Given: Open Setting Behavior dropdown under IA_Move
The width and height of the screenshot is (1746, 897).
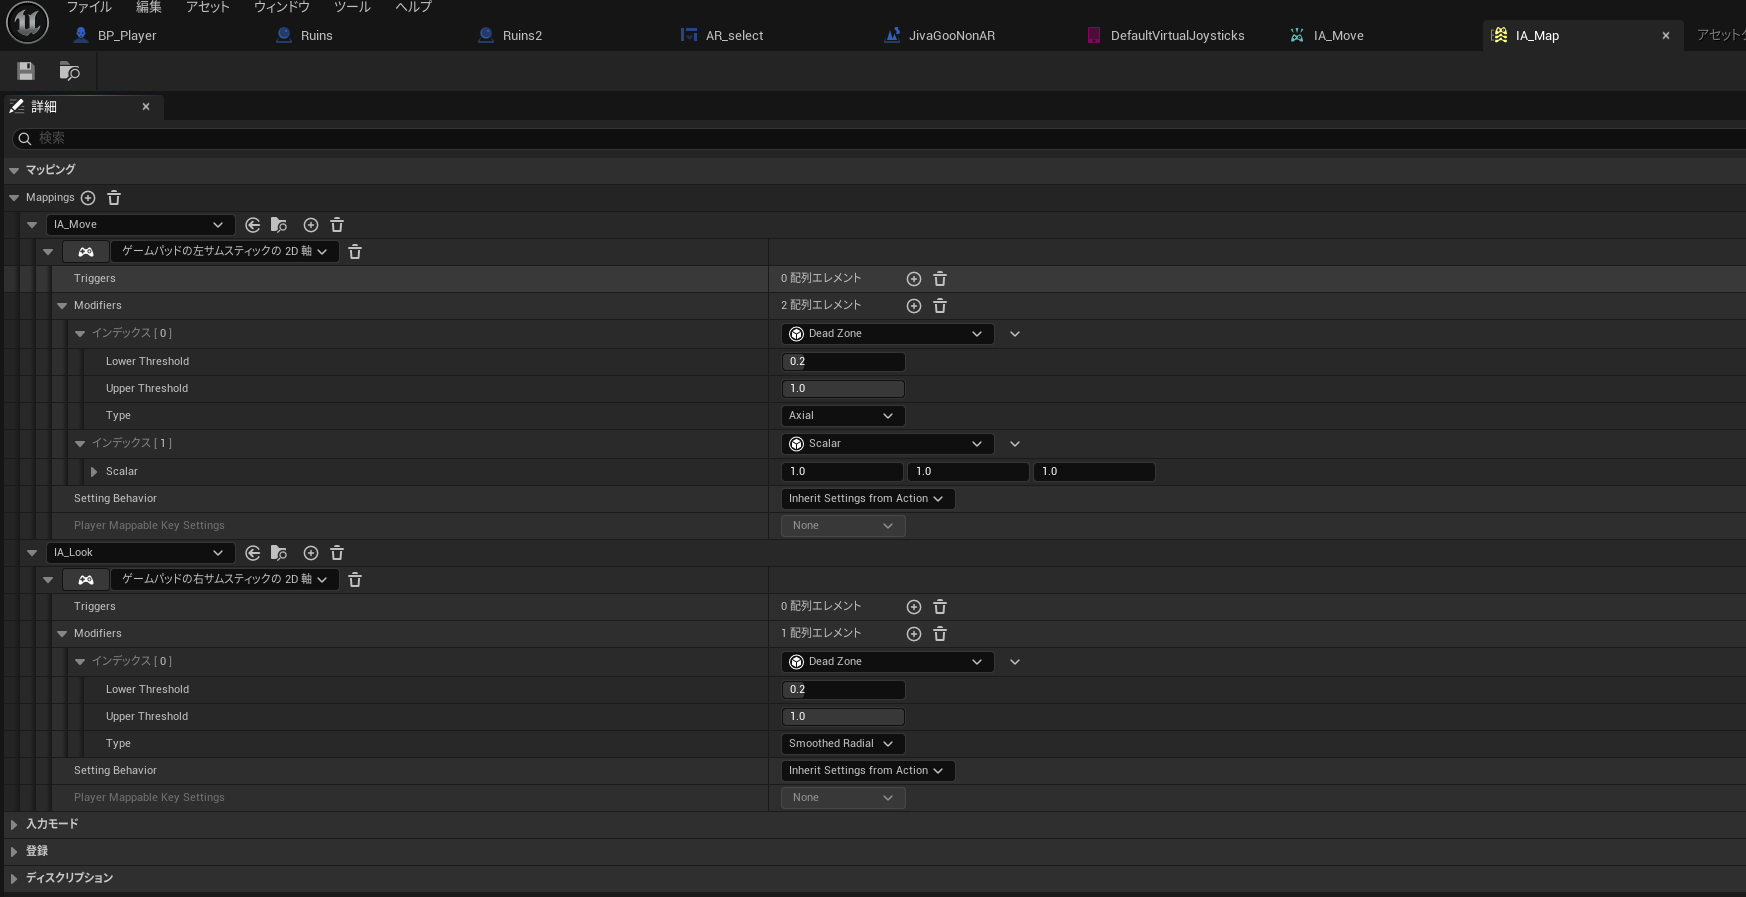Looking at the screenshot, I should (x=867, y=499).
